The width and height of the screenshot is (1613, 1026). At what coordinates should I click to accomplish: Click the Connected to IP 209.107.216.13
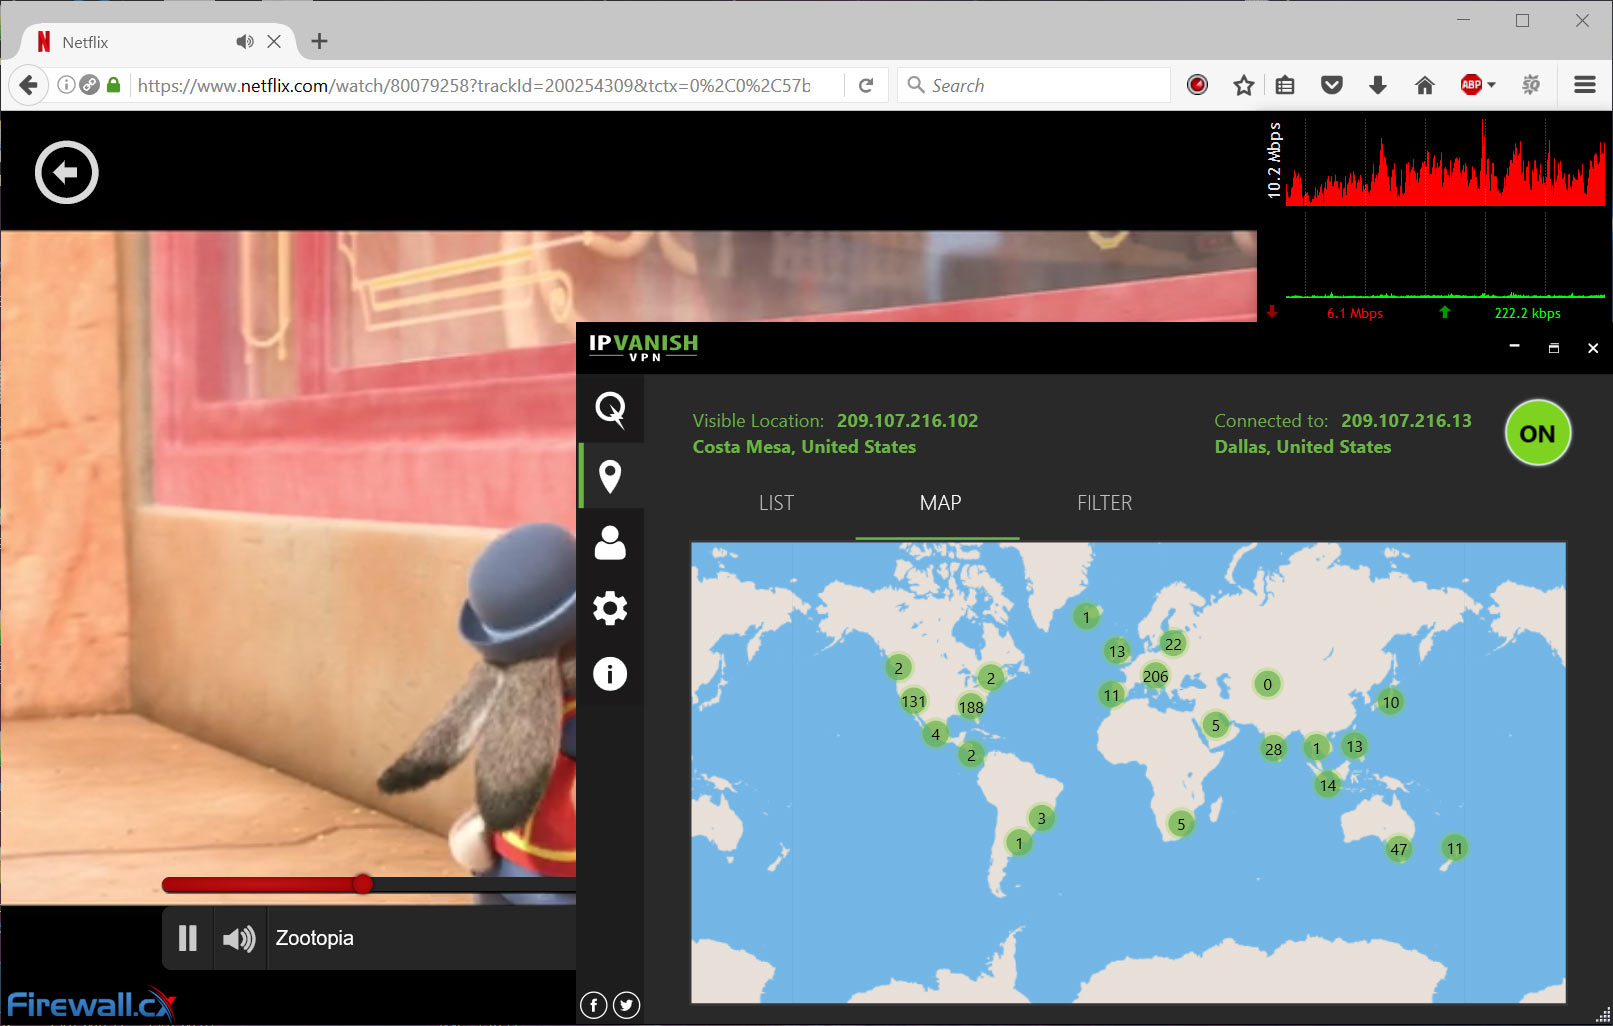pos(1406,421)
